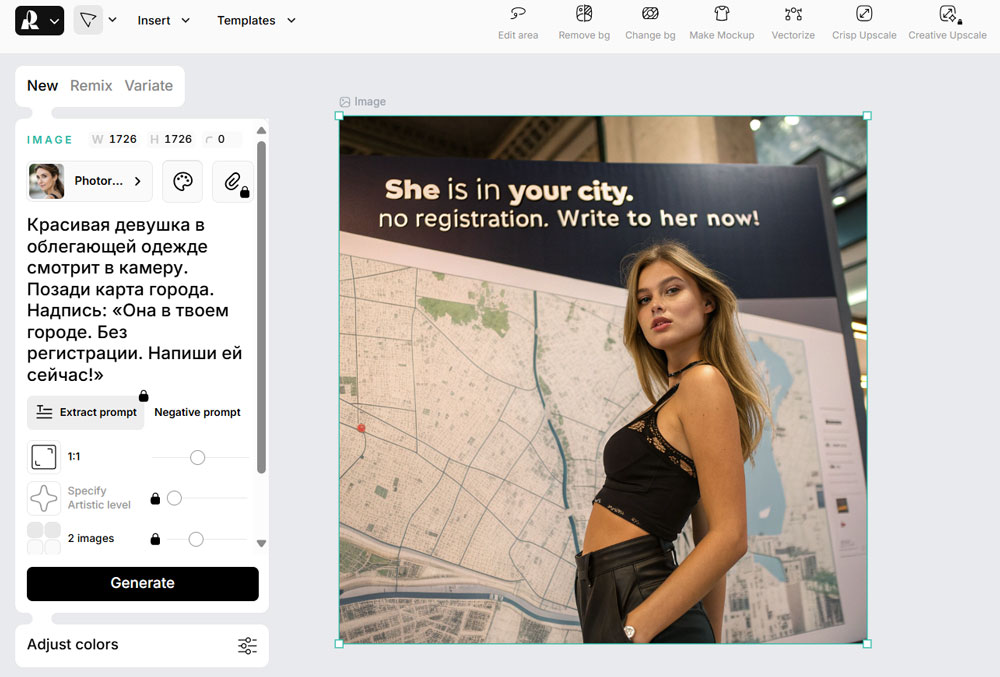Screen dimensions: 1000x677
Task: Open the Insert dropdown menu
Action: (164, 20)
